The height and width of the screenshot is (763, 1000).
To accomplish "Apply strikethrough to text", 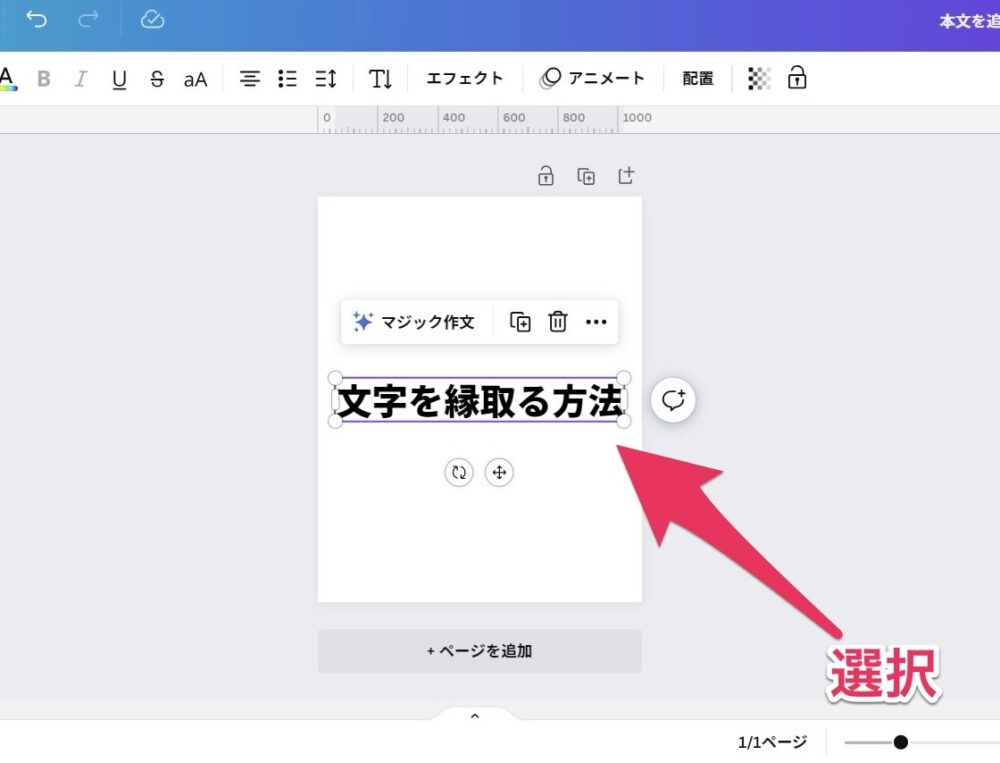I will 157,79.
